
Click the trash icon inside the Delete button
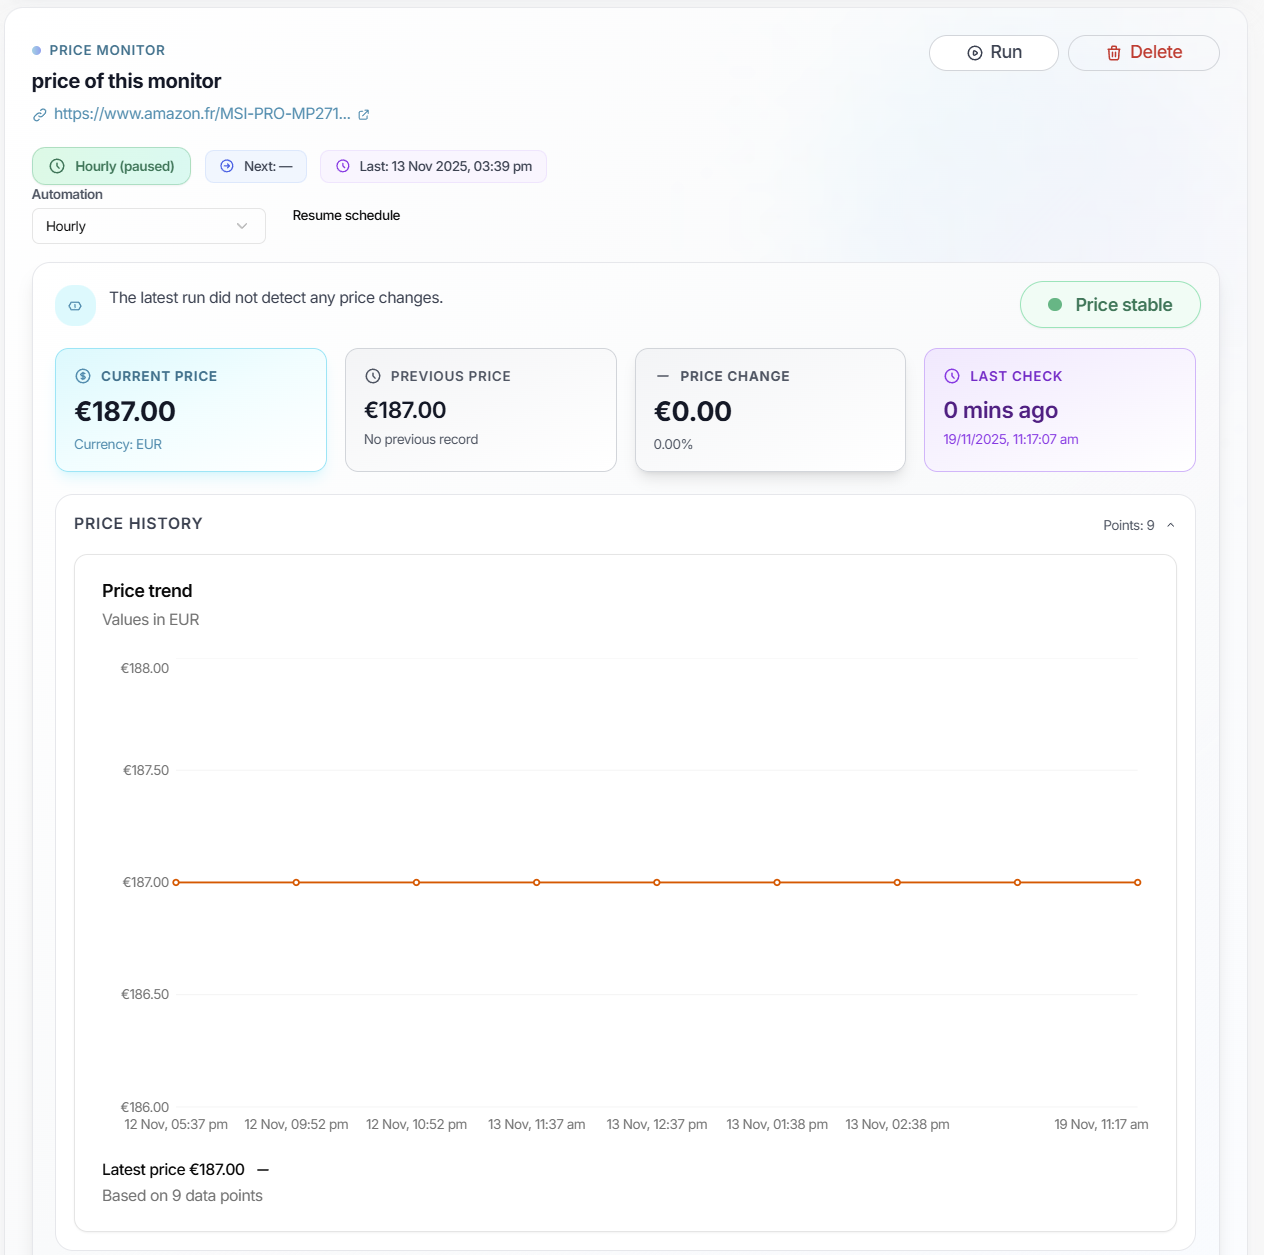pos(1114,53)
